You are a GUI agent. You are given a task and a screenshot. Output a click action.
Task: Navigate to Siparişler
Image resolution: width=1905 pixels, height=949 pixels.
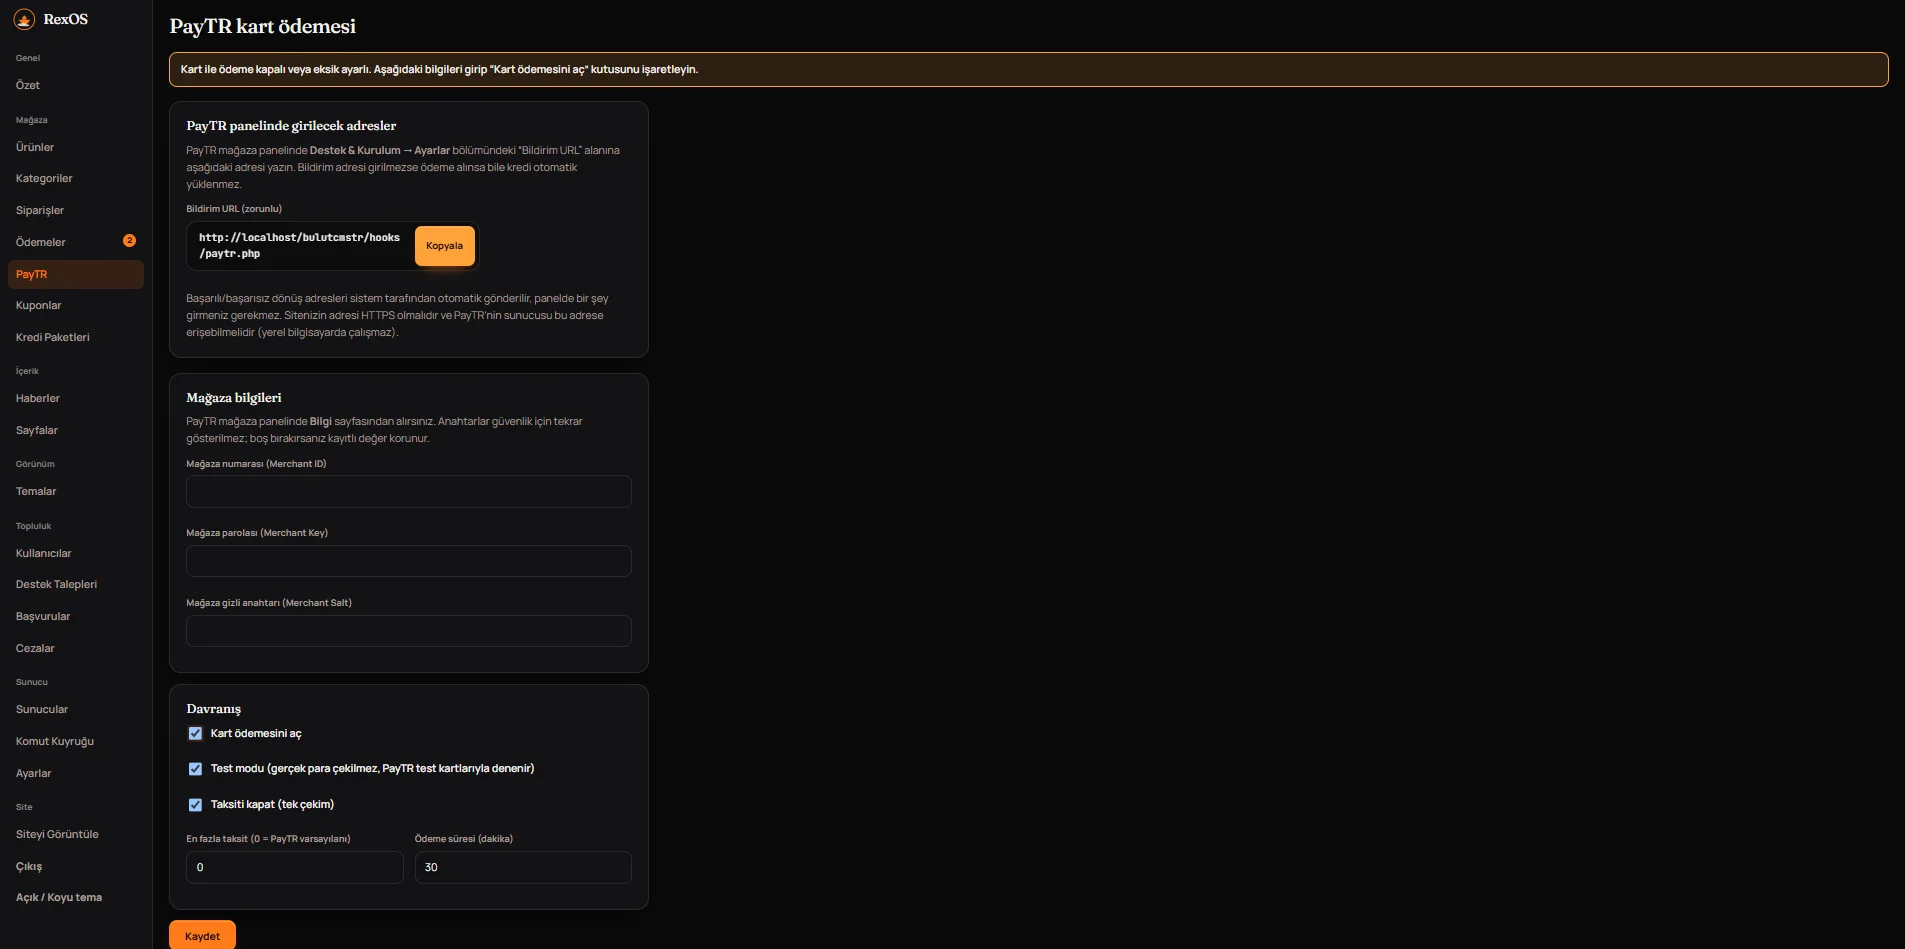click(76, 210)
